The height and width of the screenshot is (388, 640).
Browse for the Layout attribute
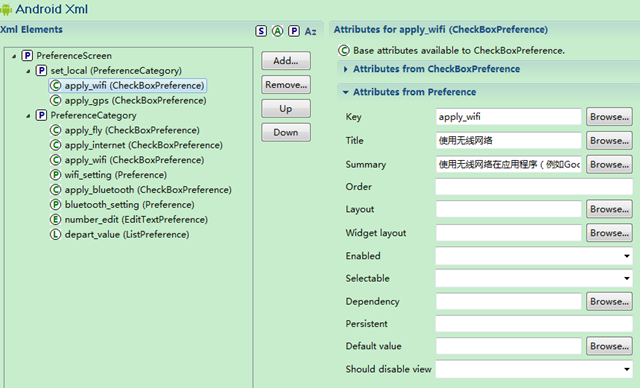coord(609,209)
